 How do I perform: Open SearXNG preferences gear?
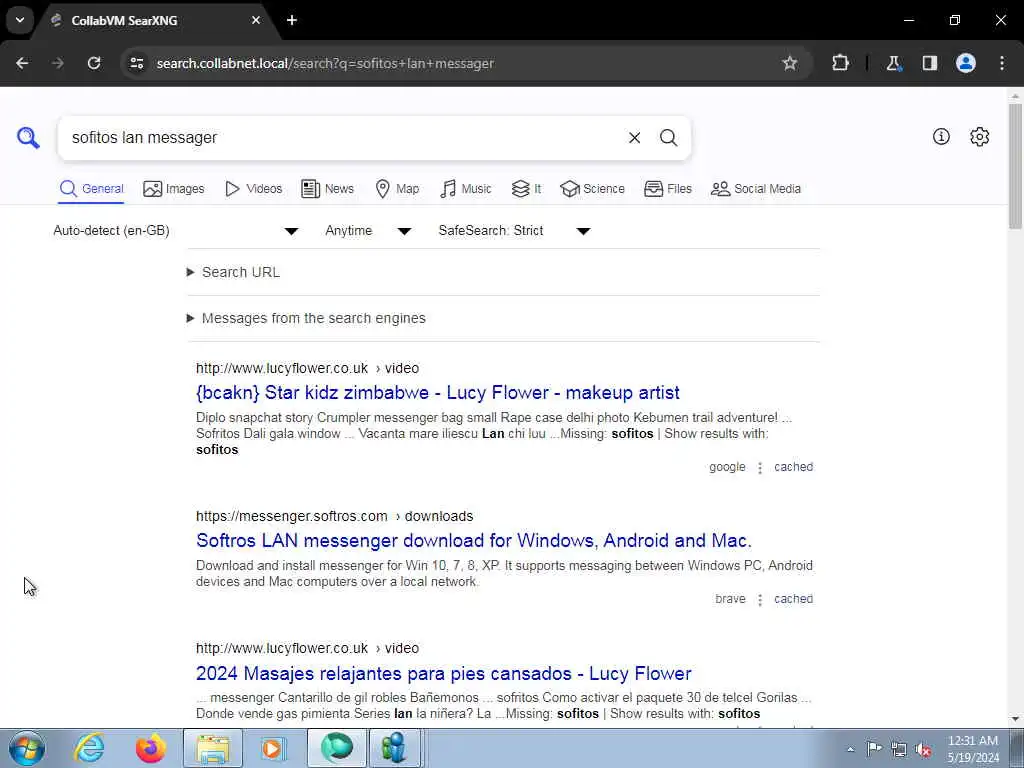point(980,136)
